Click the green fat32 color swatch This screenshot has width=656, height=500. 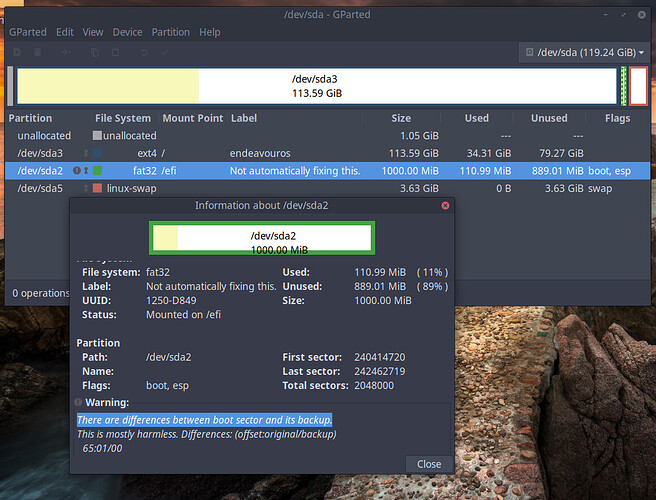(97, 170)
